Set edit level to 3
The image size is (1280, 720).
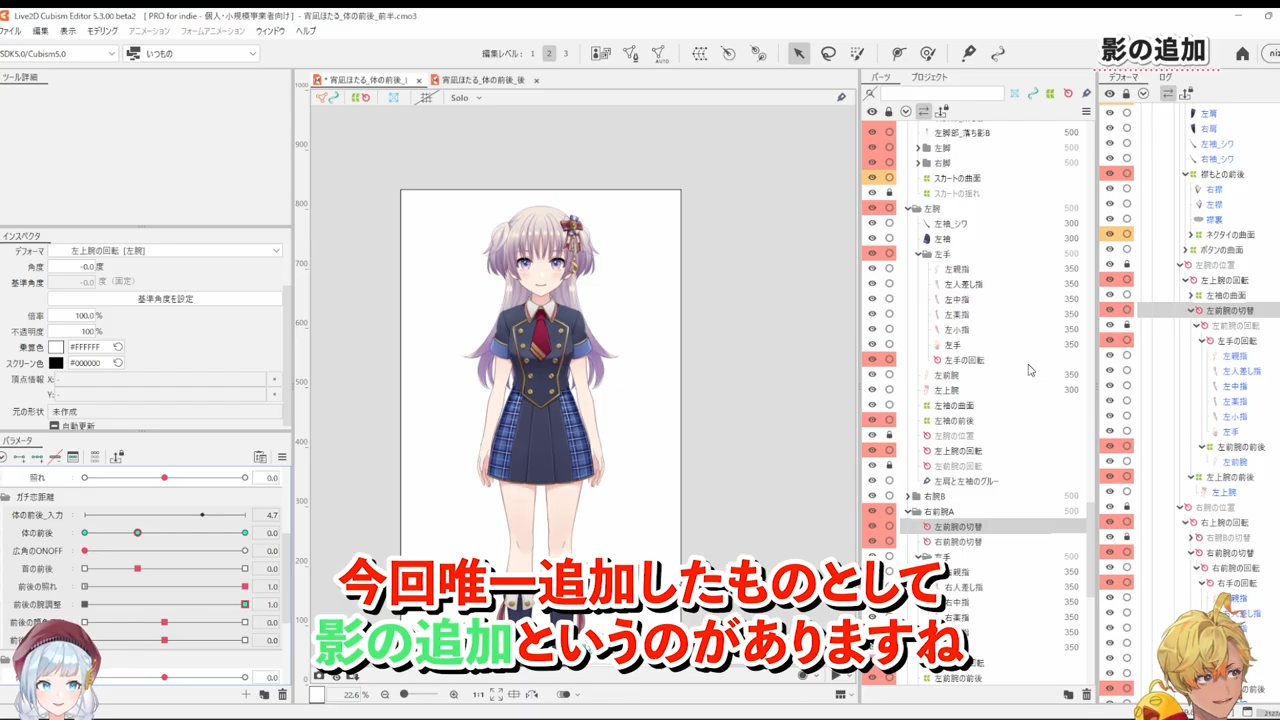pos(565,54)
